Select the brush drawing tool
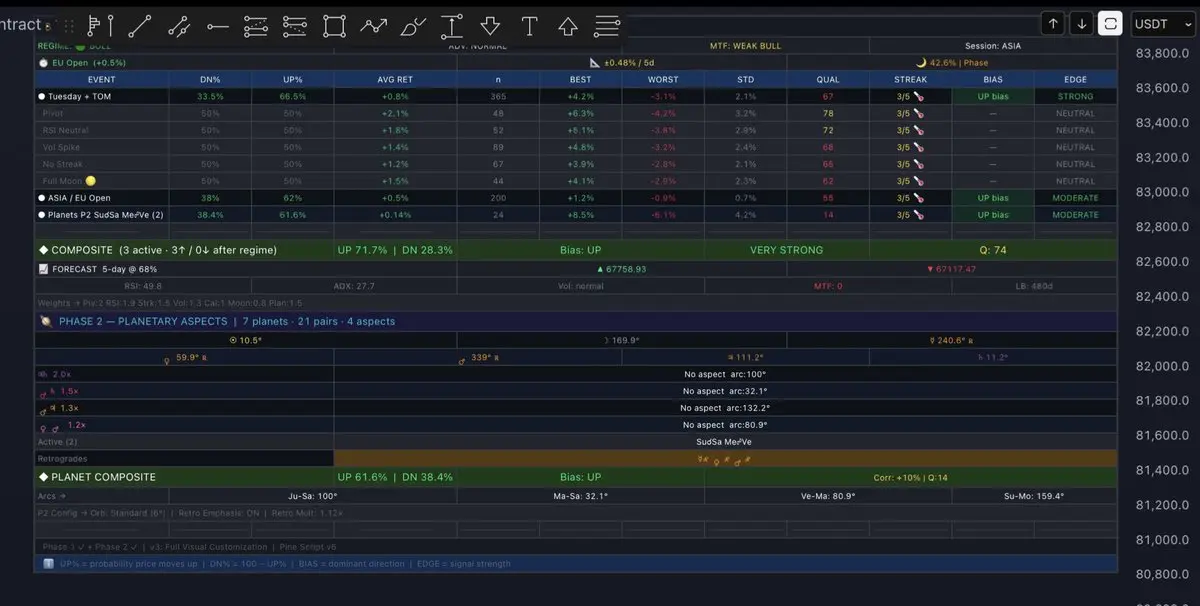Image resolution: width=1200 pixels, height=606 pixels. click(x=413, y=26)
